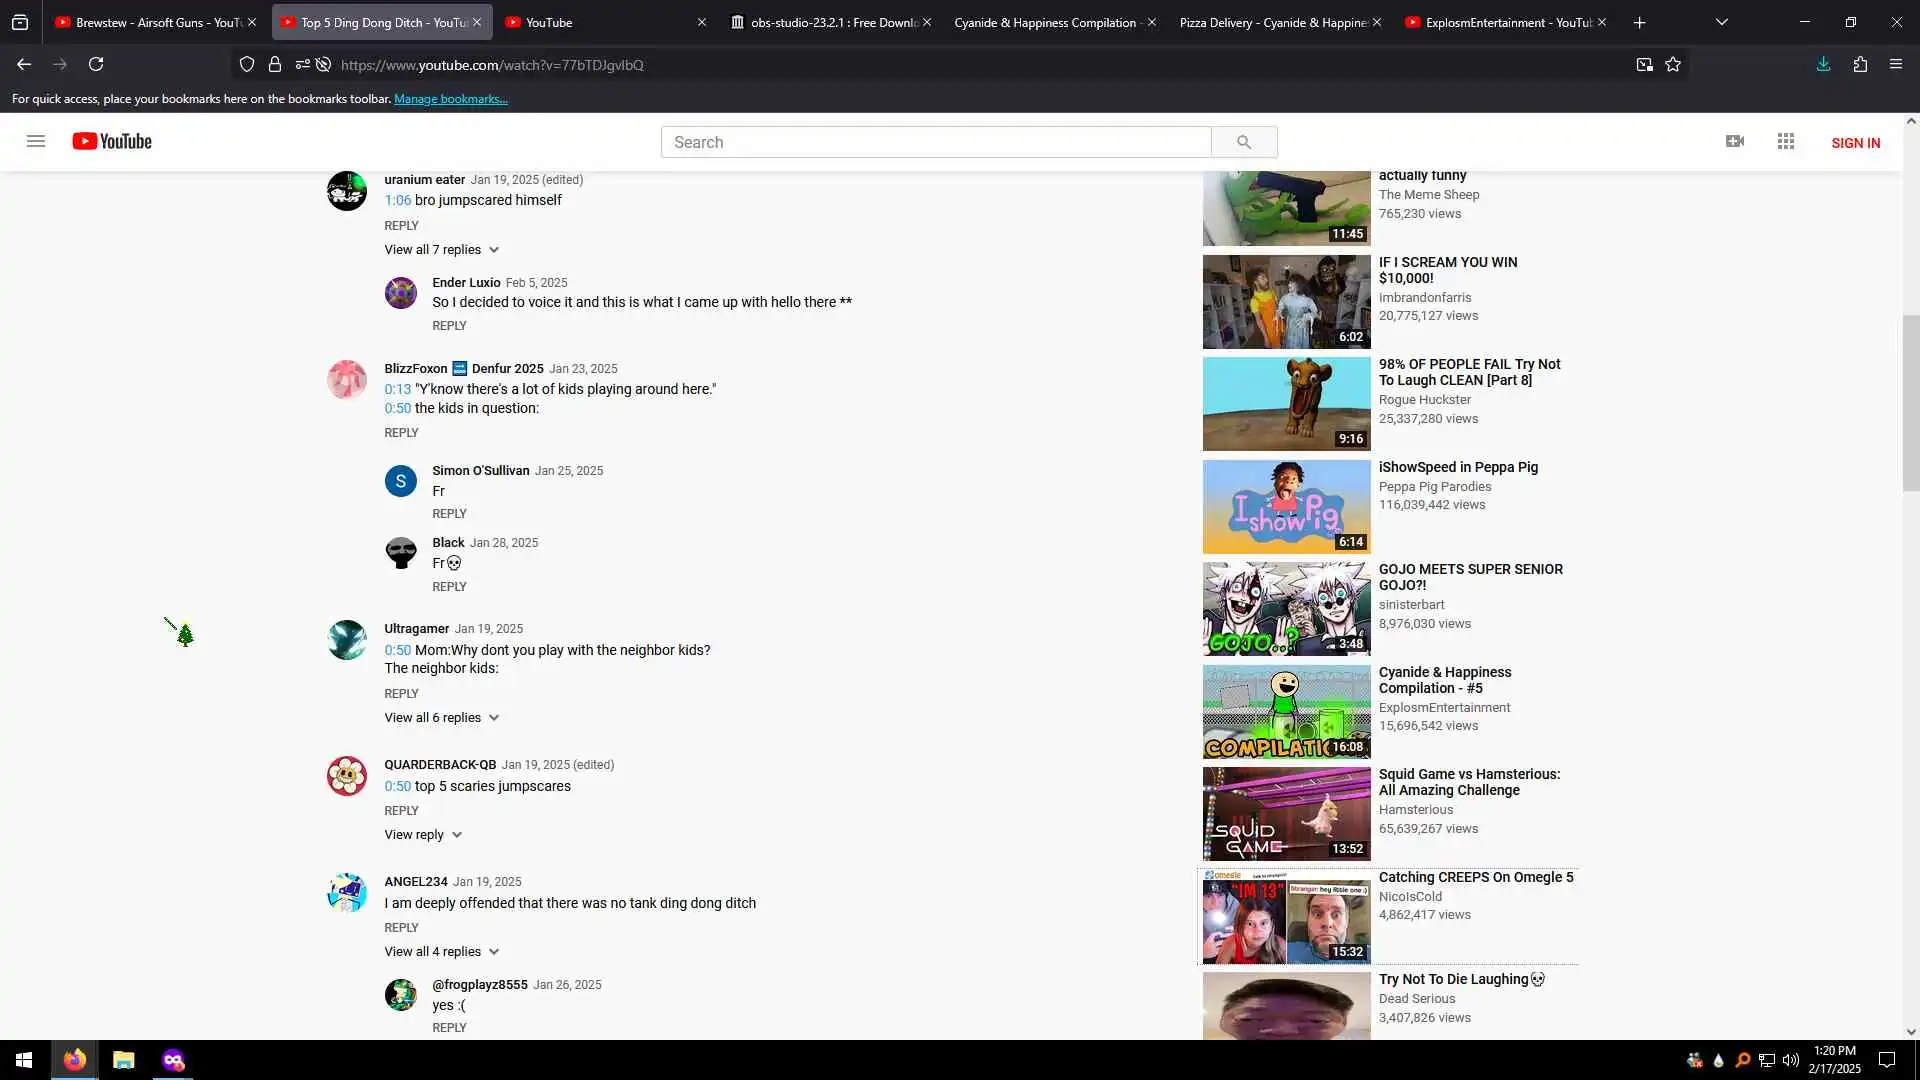This screenshot has width=1920, height=1080.
Task: Reload the page with the refresh icon
Action: (x=96, y=64)
